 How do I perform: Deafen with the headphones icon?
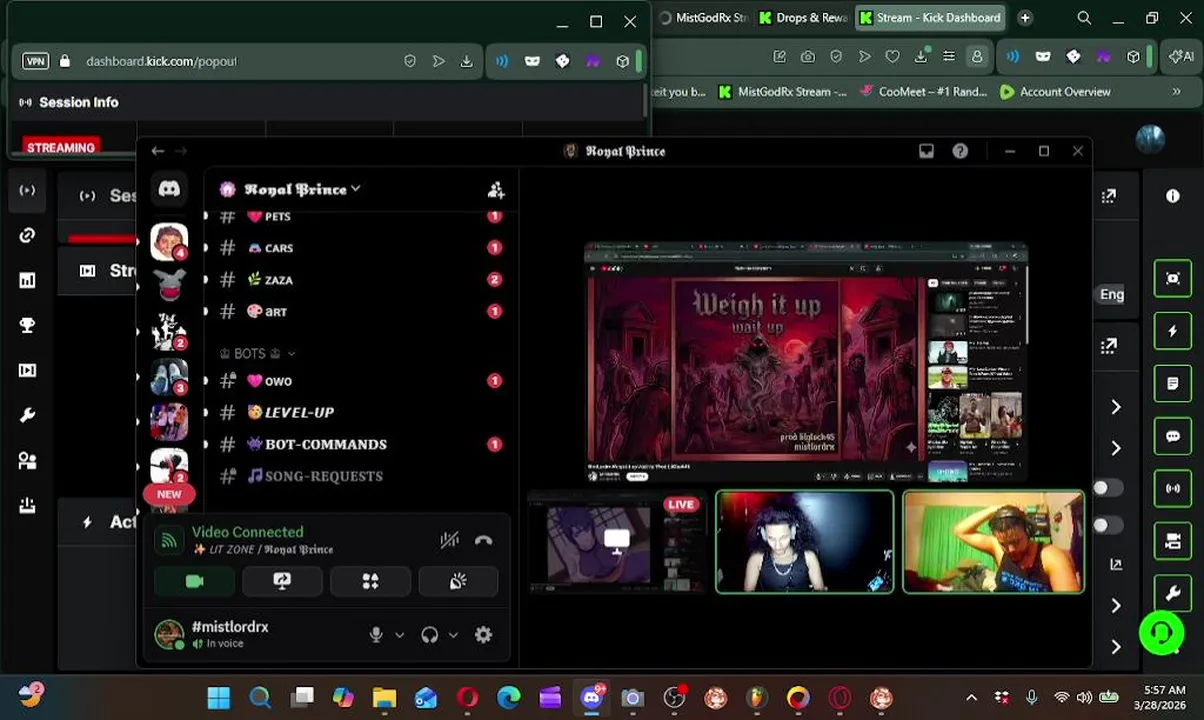pyautogui.click(x=430, y=634)
